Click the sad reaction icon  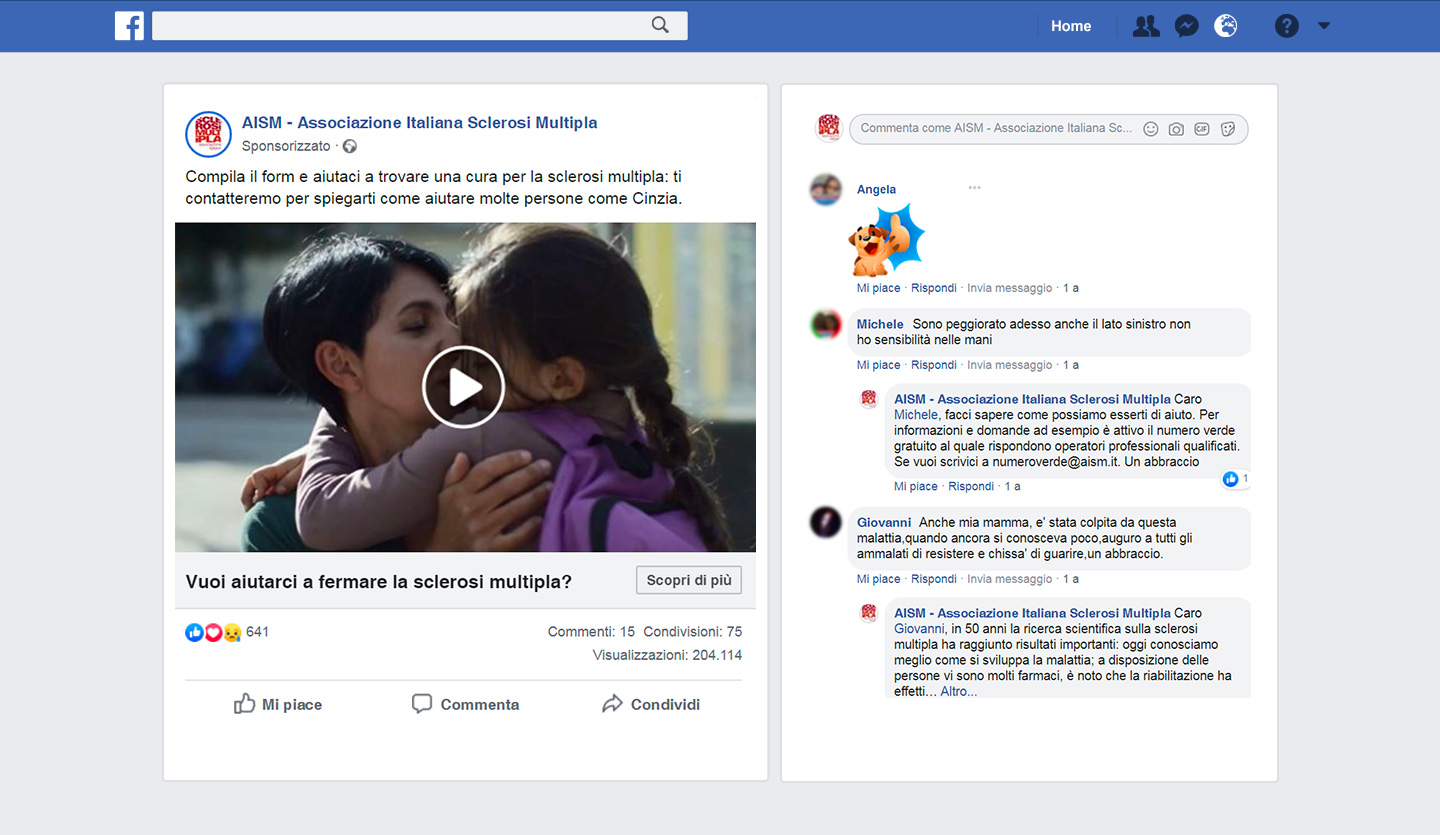pos(232,632)
